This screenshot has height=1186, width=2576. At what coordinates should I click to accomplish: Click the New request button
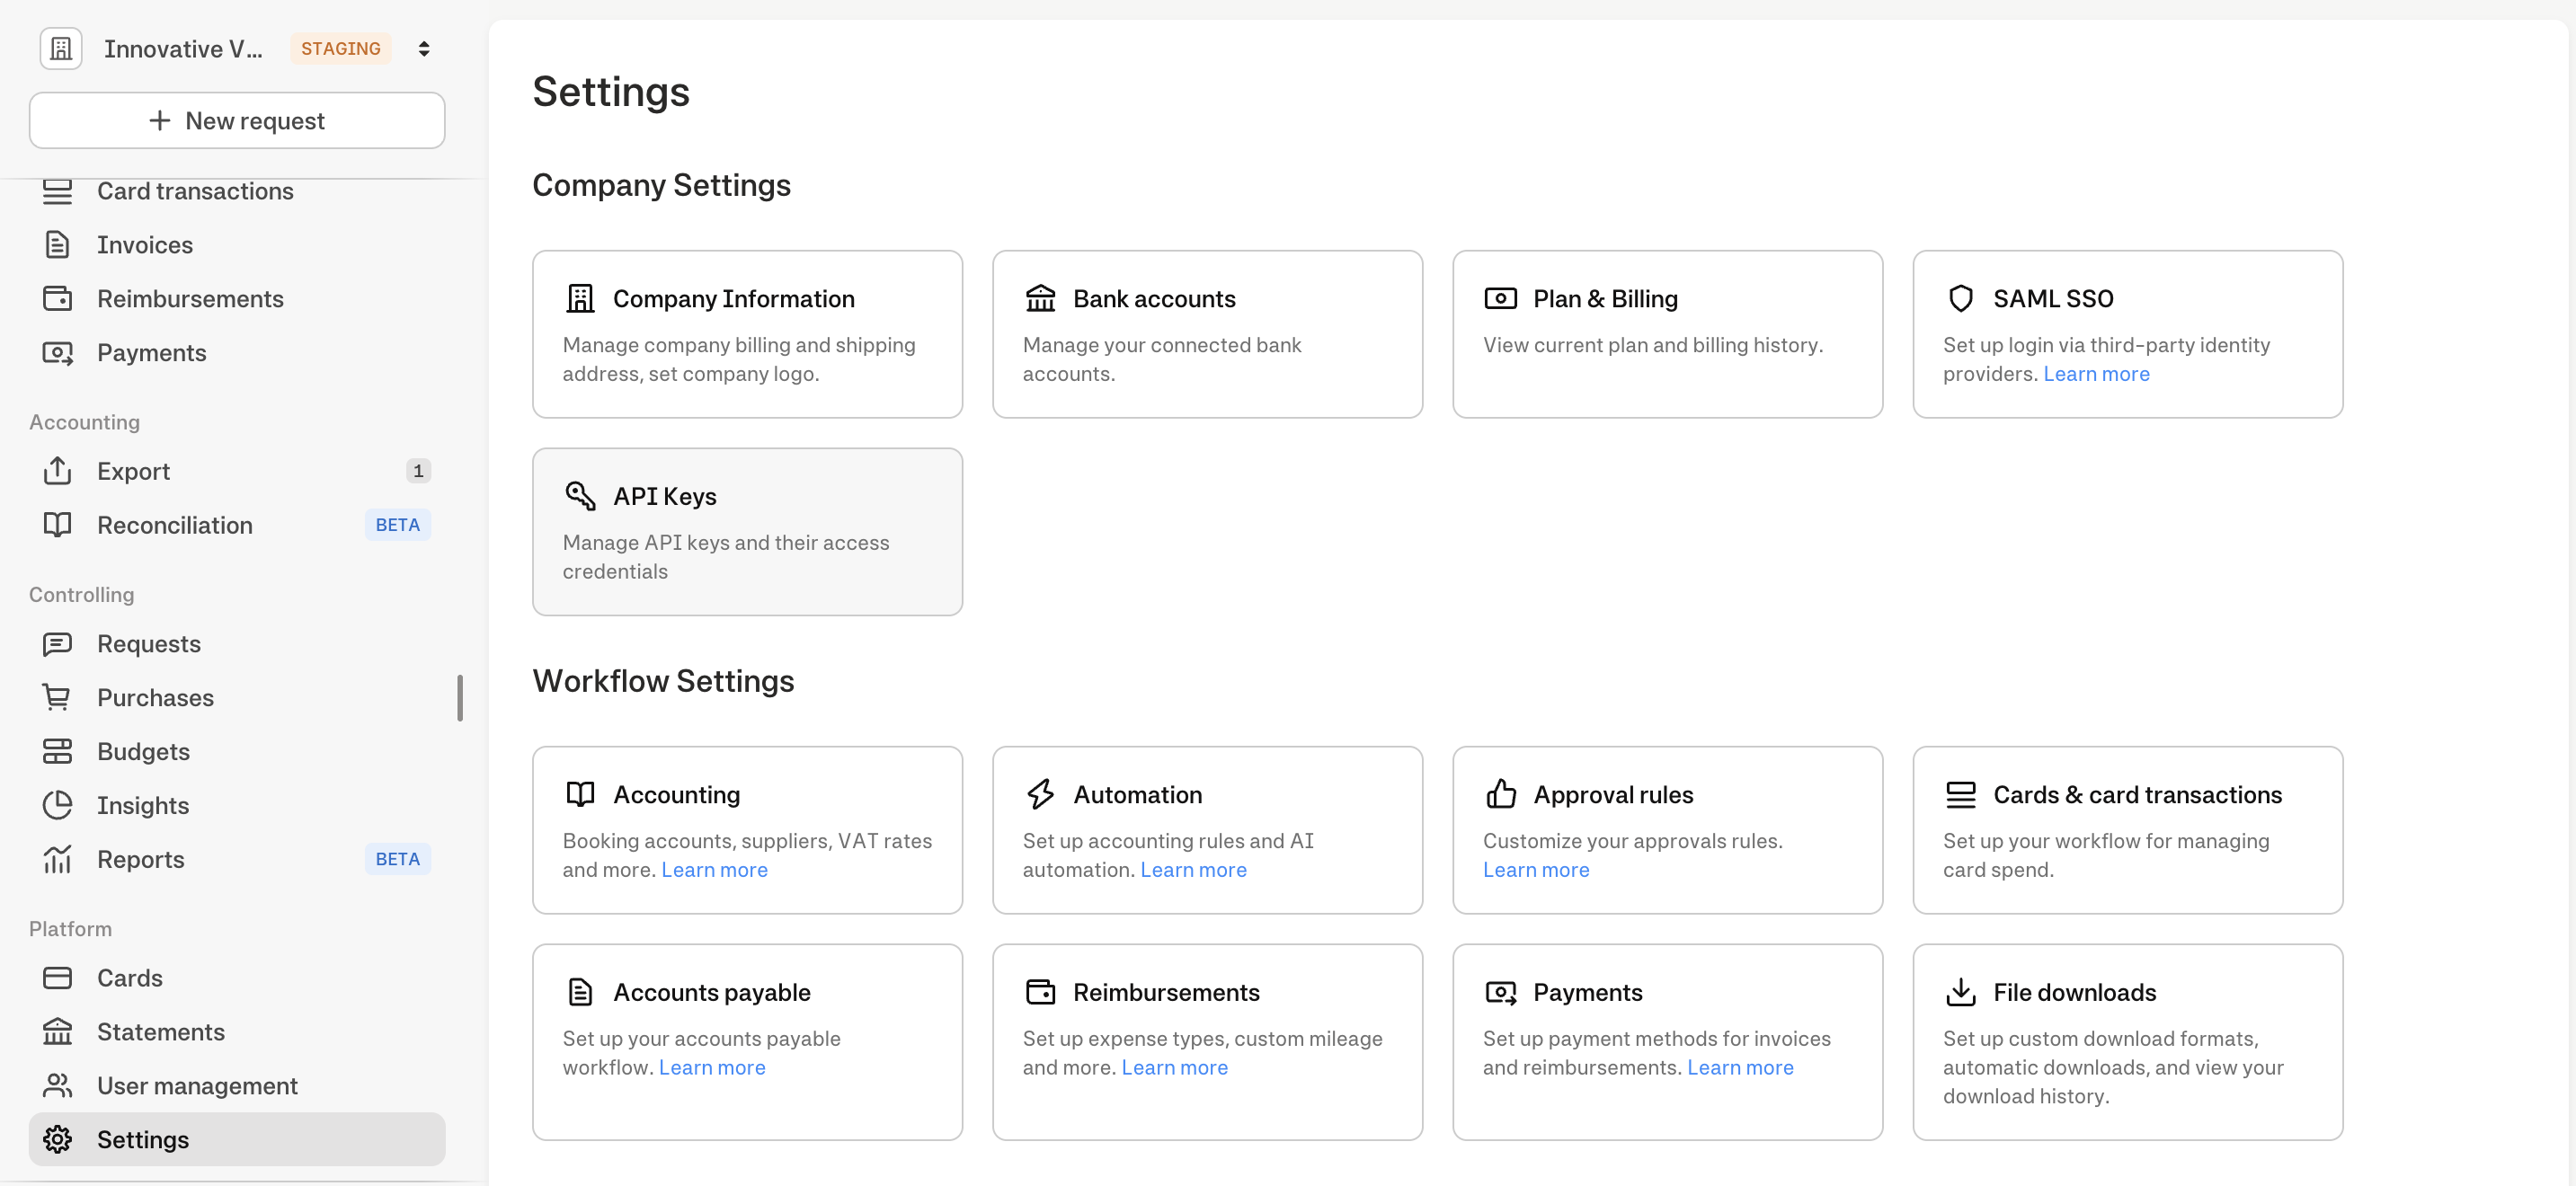coord(236,120)
